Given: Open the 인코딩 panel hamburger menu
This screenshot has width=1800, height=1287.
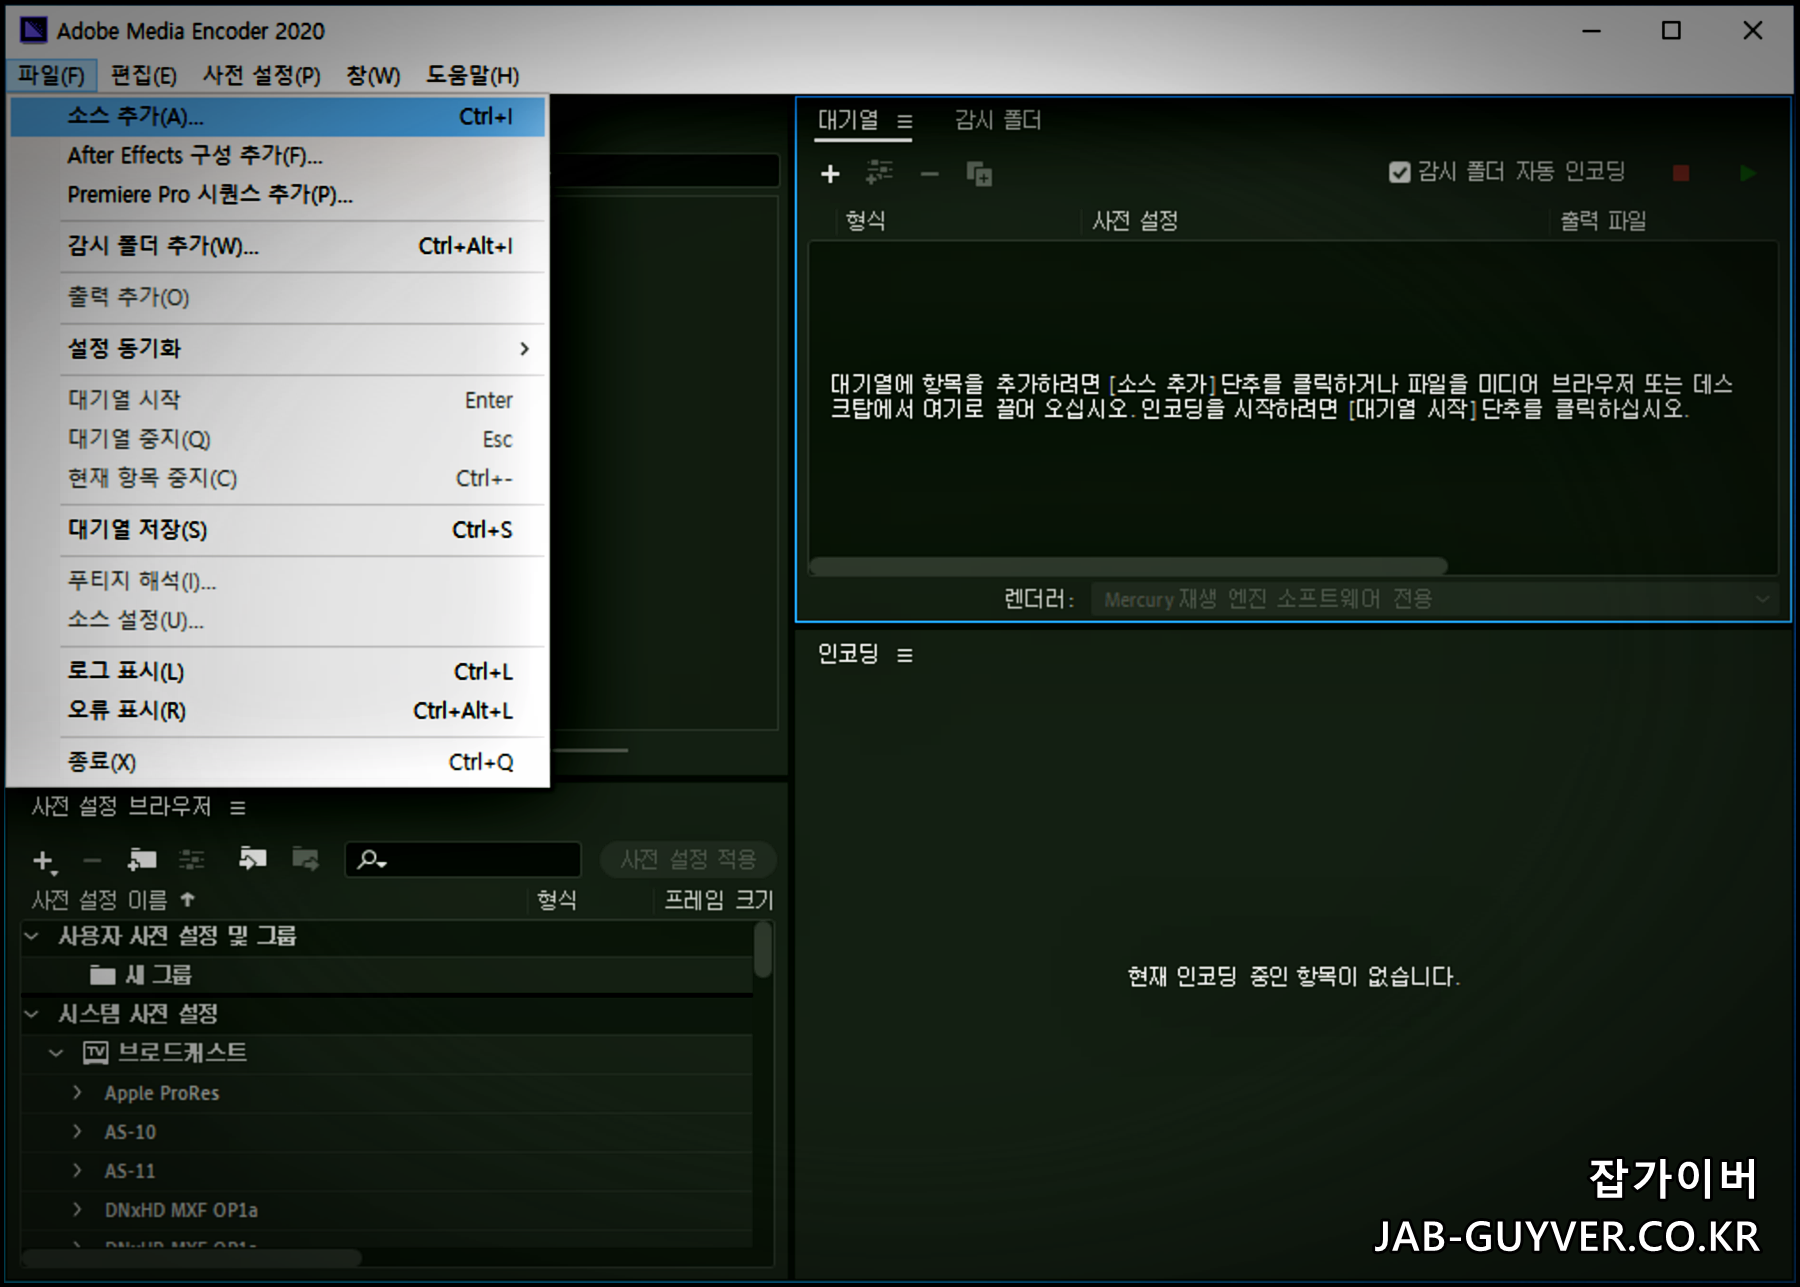Looking at the screenshot, I should 905,655.
